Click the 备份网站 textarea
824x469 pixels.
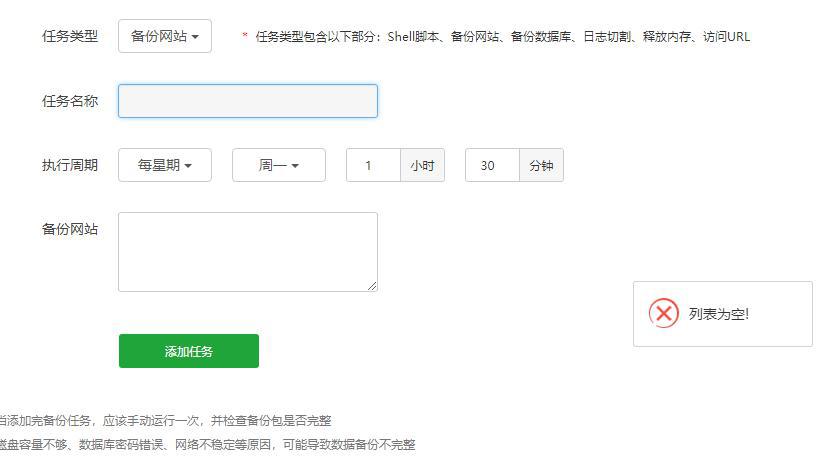coord(248,252)
